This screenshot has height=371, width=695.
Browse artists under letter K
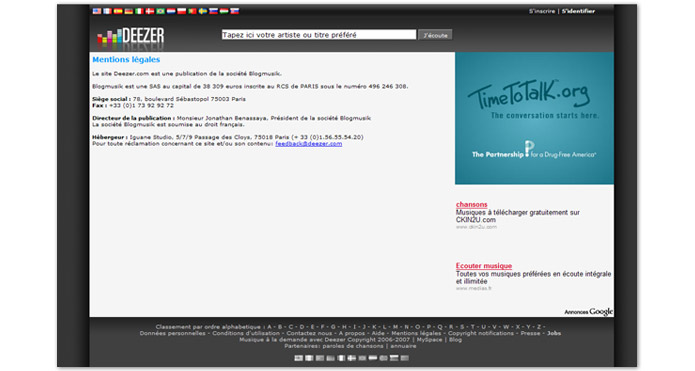tap(374, 327)
